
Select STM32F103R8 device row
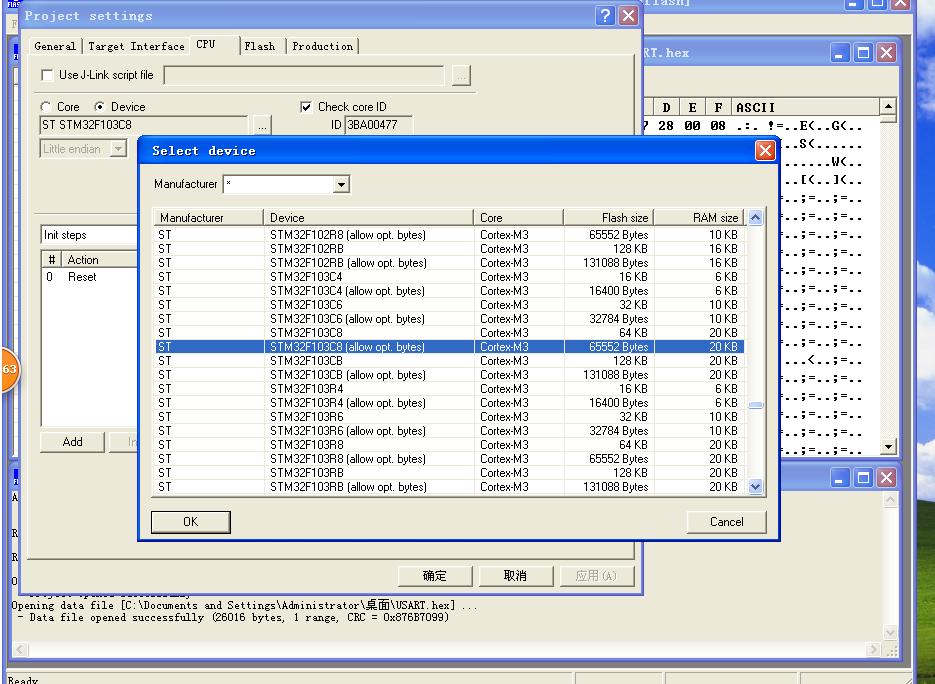(x=450, y=445)
